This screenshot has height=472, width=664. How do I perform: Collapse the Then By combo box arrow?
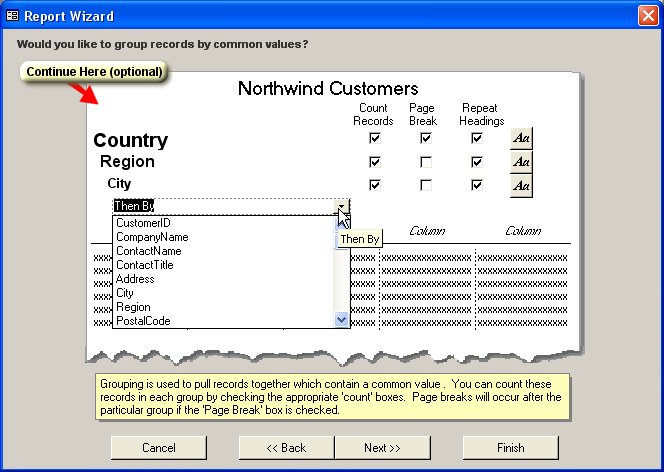(341, 206)
